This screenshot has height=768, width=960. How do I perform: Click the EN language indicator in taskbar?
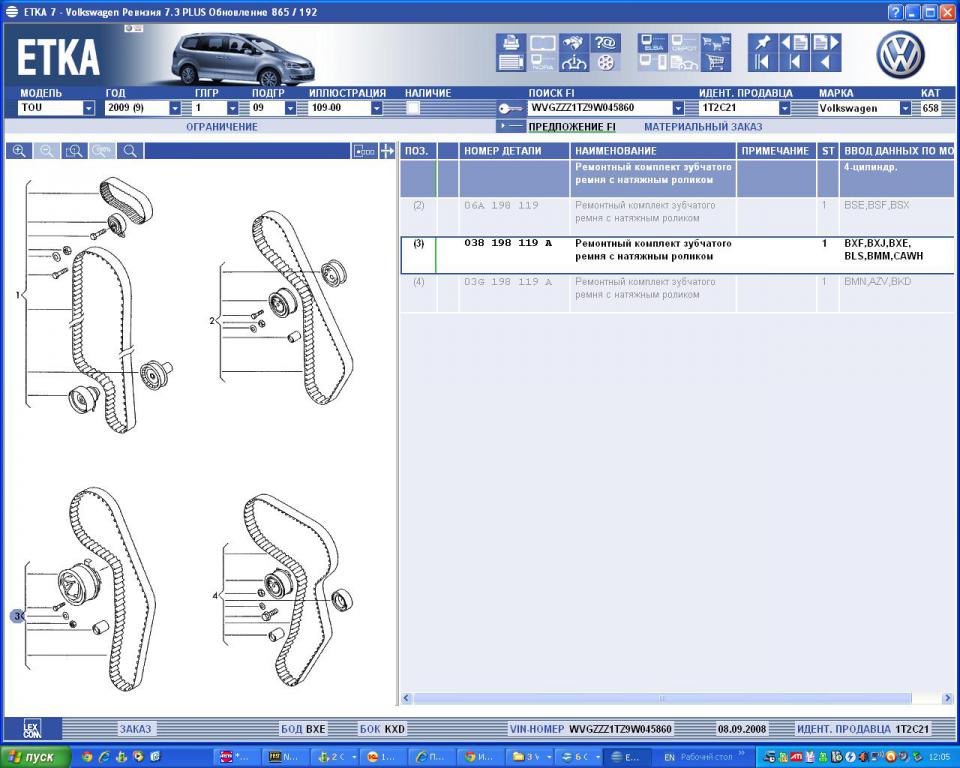click(x=669, y=757)
